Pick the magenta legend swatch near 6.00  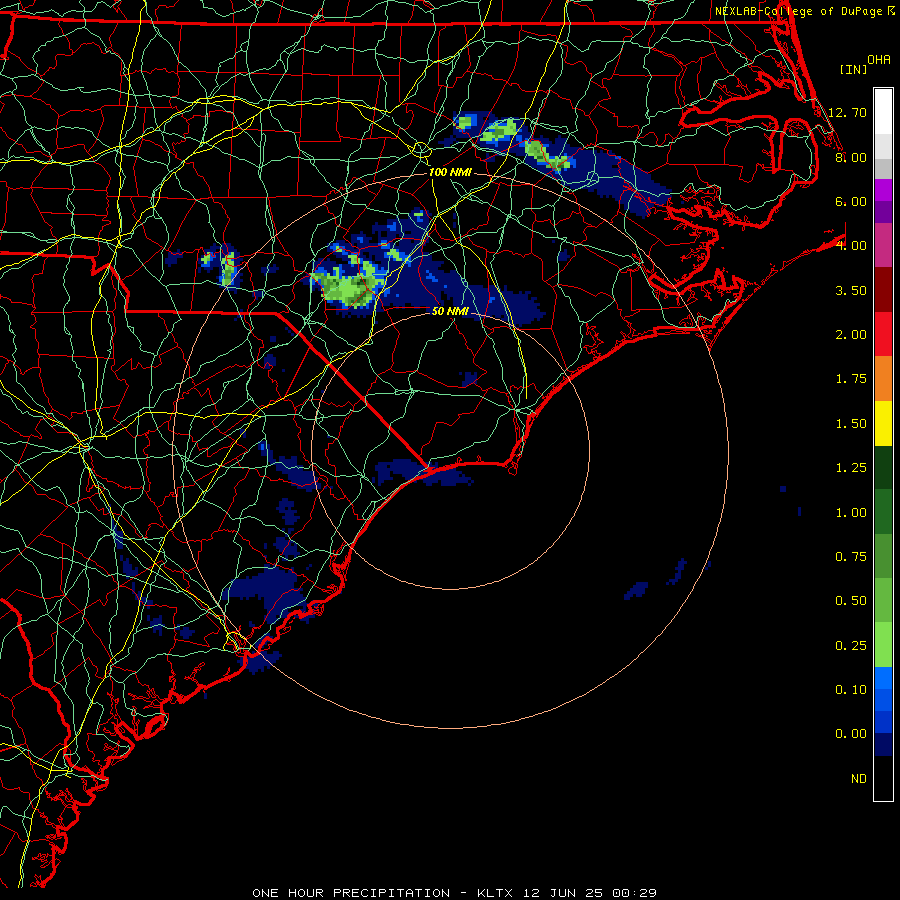click(x=883, y=190)
